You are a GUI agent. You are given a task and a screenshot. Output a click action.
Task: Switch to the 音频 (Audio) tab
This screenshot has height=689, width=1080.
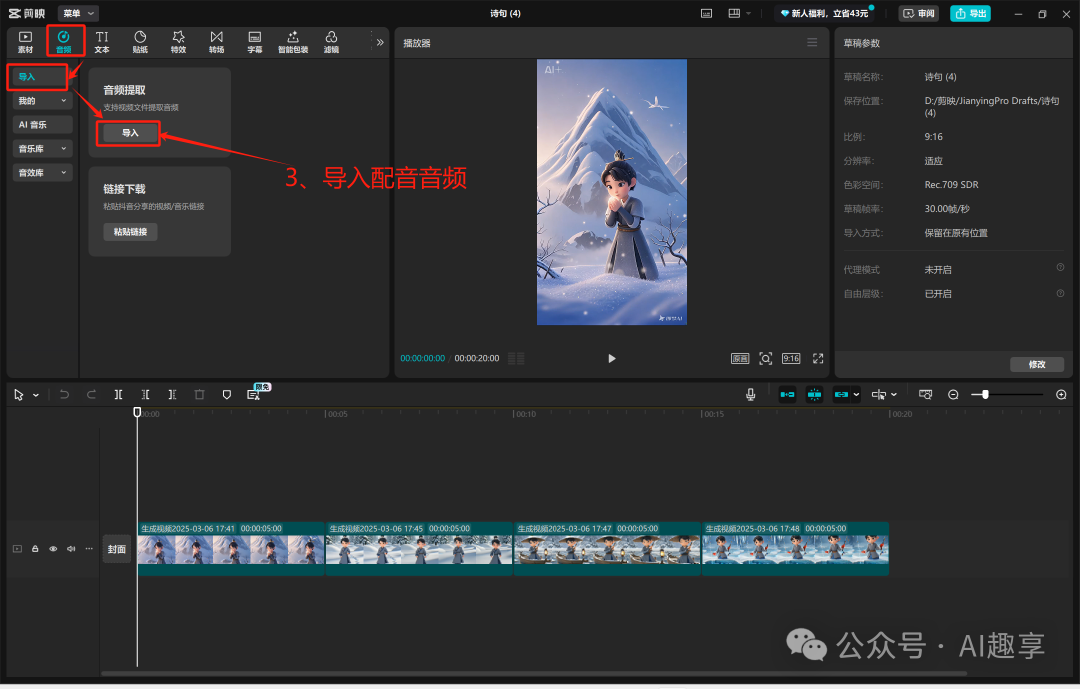[x=64, y=41]
